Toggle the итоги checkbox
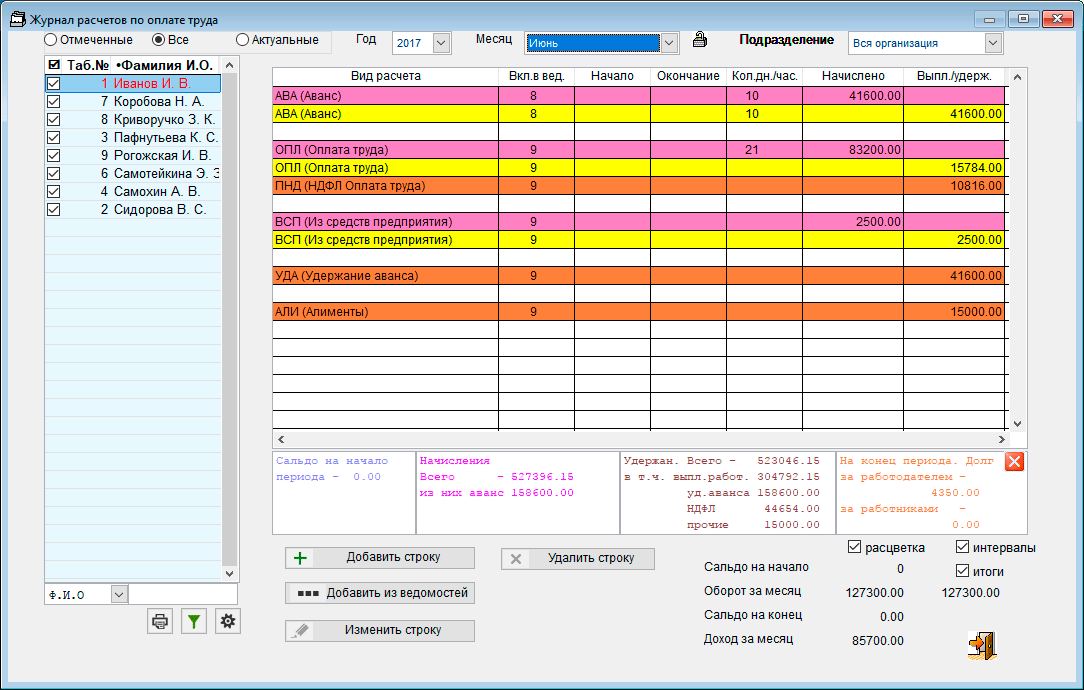This screenshot has width=1084, height=690. point(962,571)
